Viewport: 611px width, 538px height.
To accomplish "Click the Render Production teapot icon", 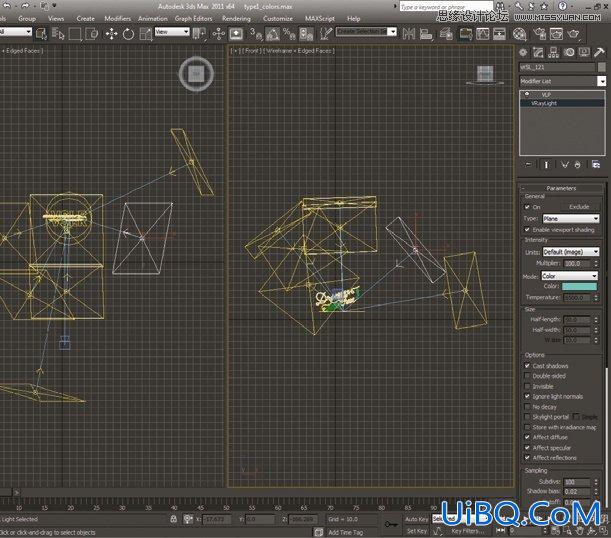I will [574, 34].
